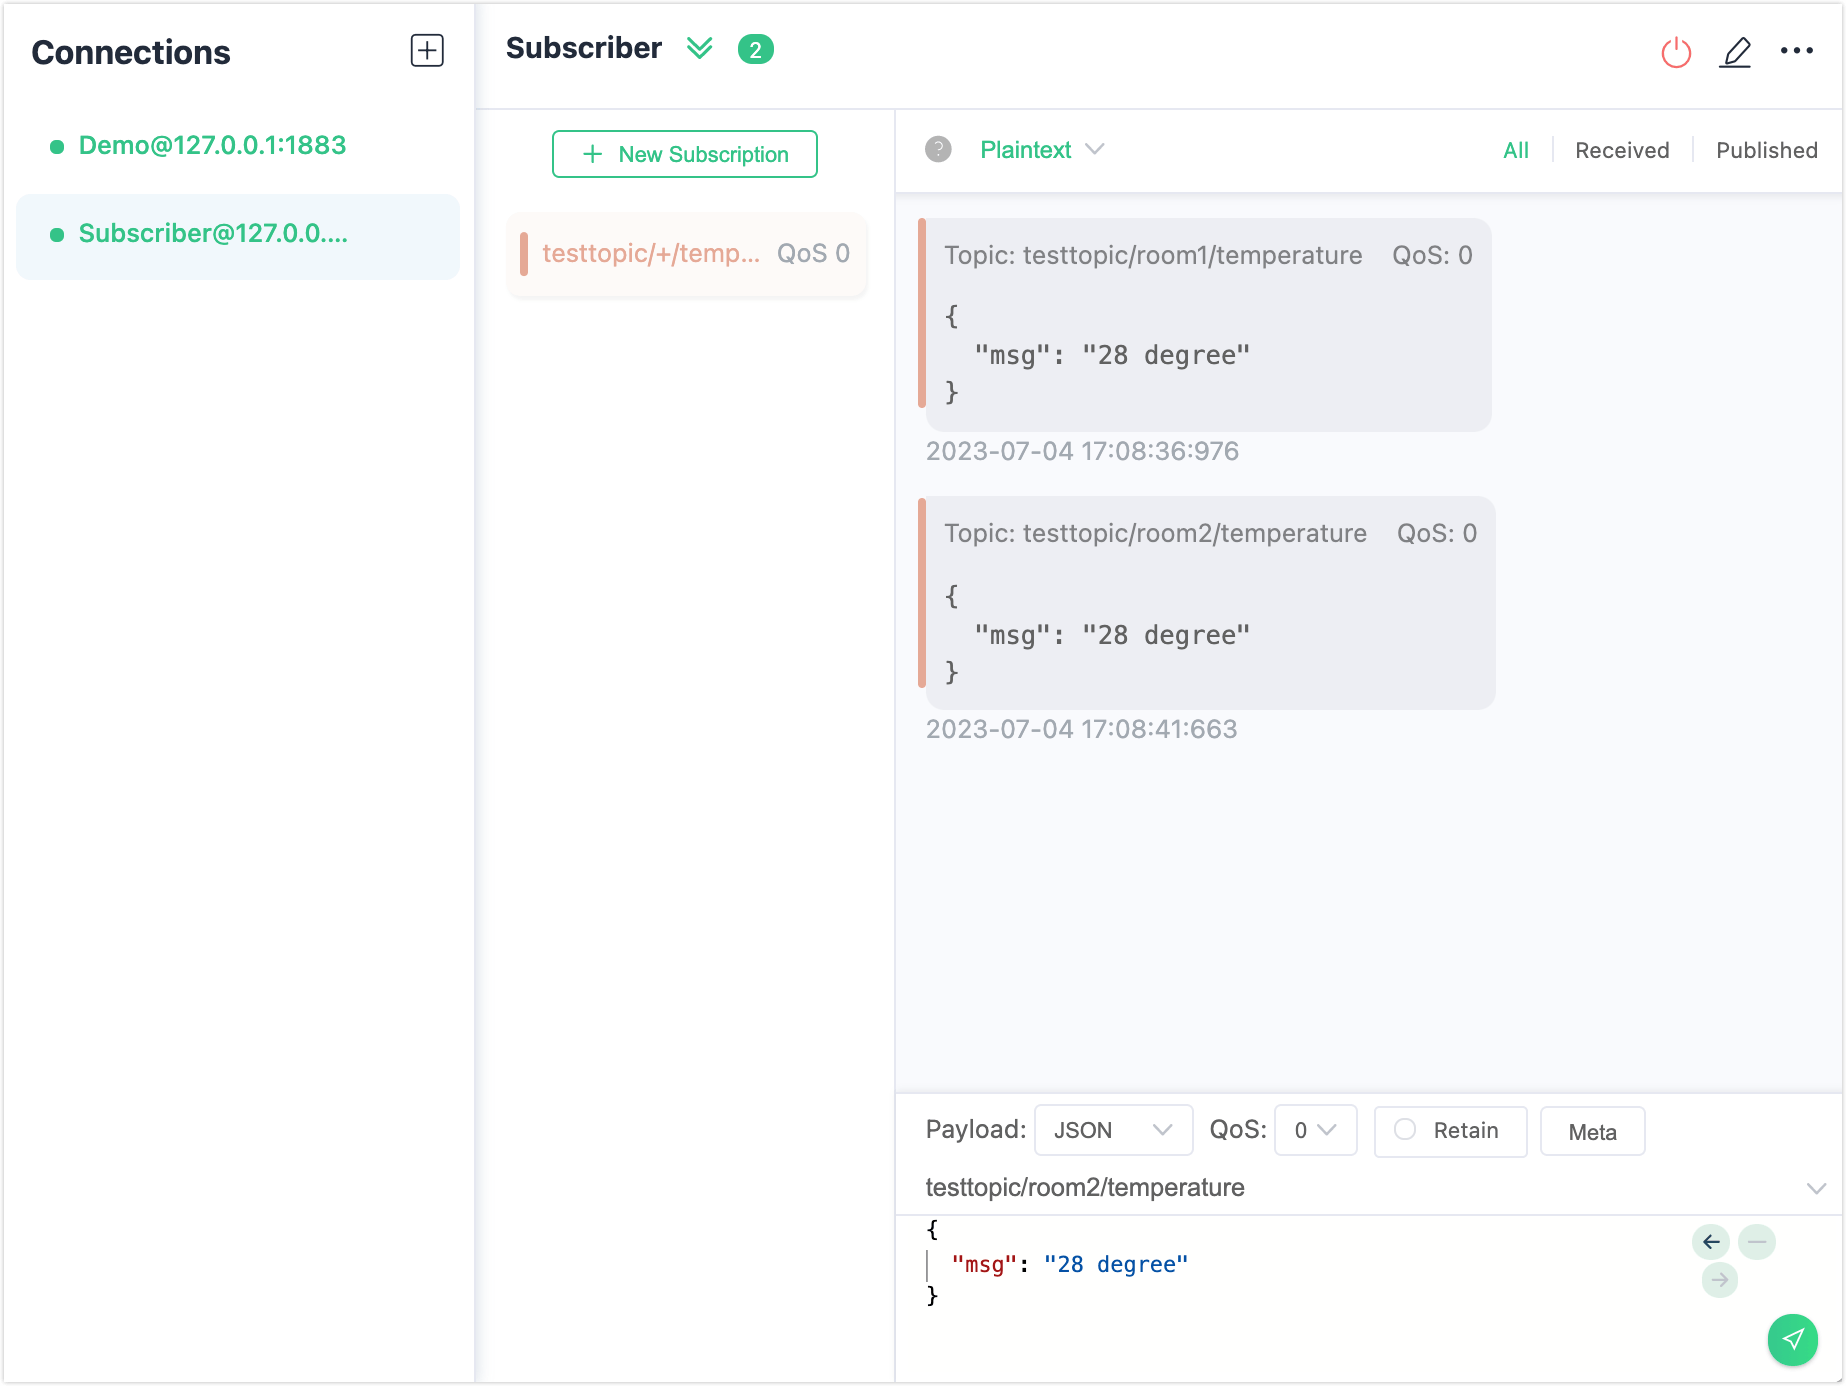Switch to the Received messages tab
1846x1386 pixels.
point(1621,150)
